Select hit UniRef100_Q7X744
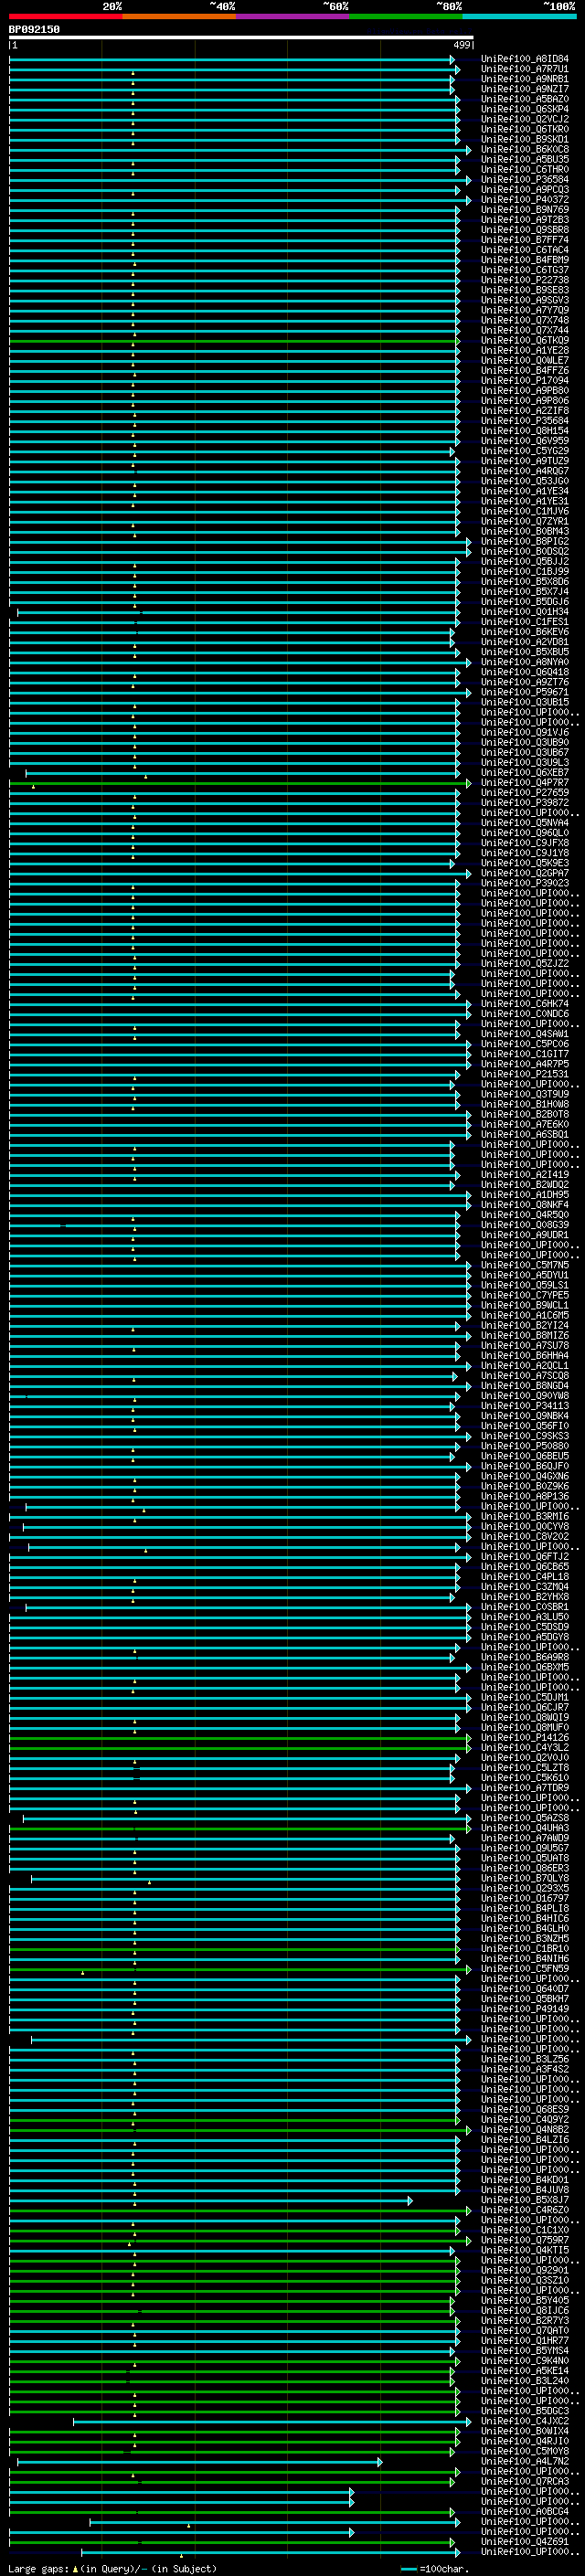585x2576 pixels. point(524,330)
